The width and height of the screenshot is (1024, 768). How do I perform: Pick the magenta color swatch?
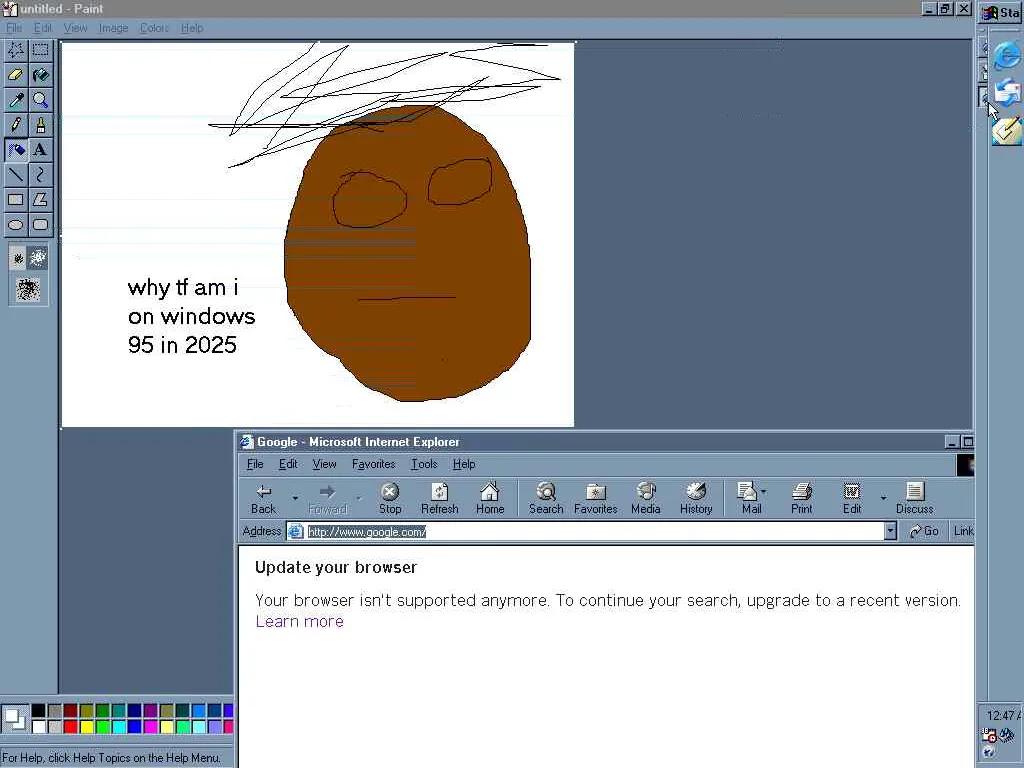click(x=150, y=726)
